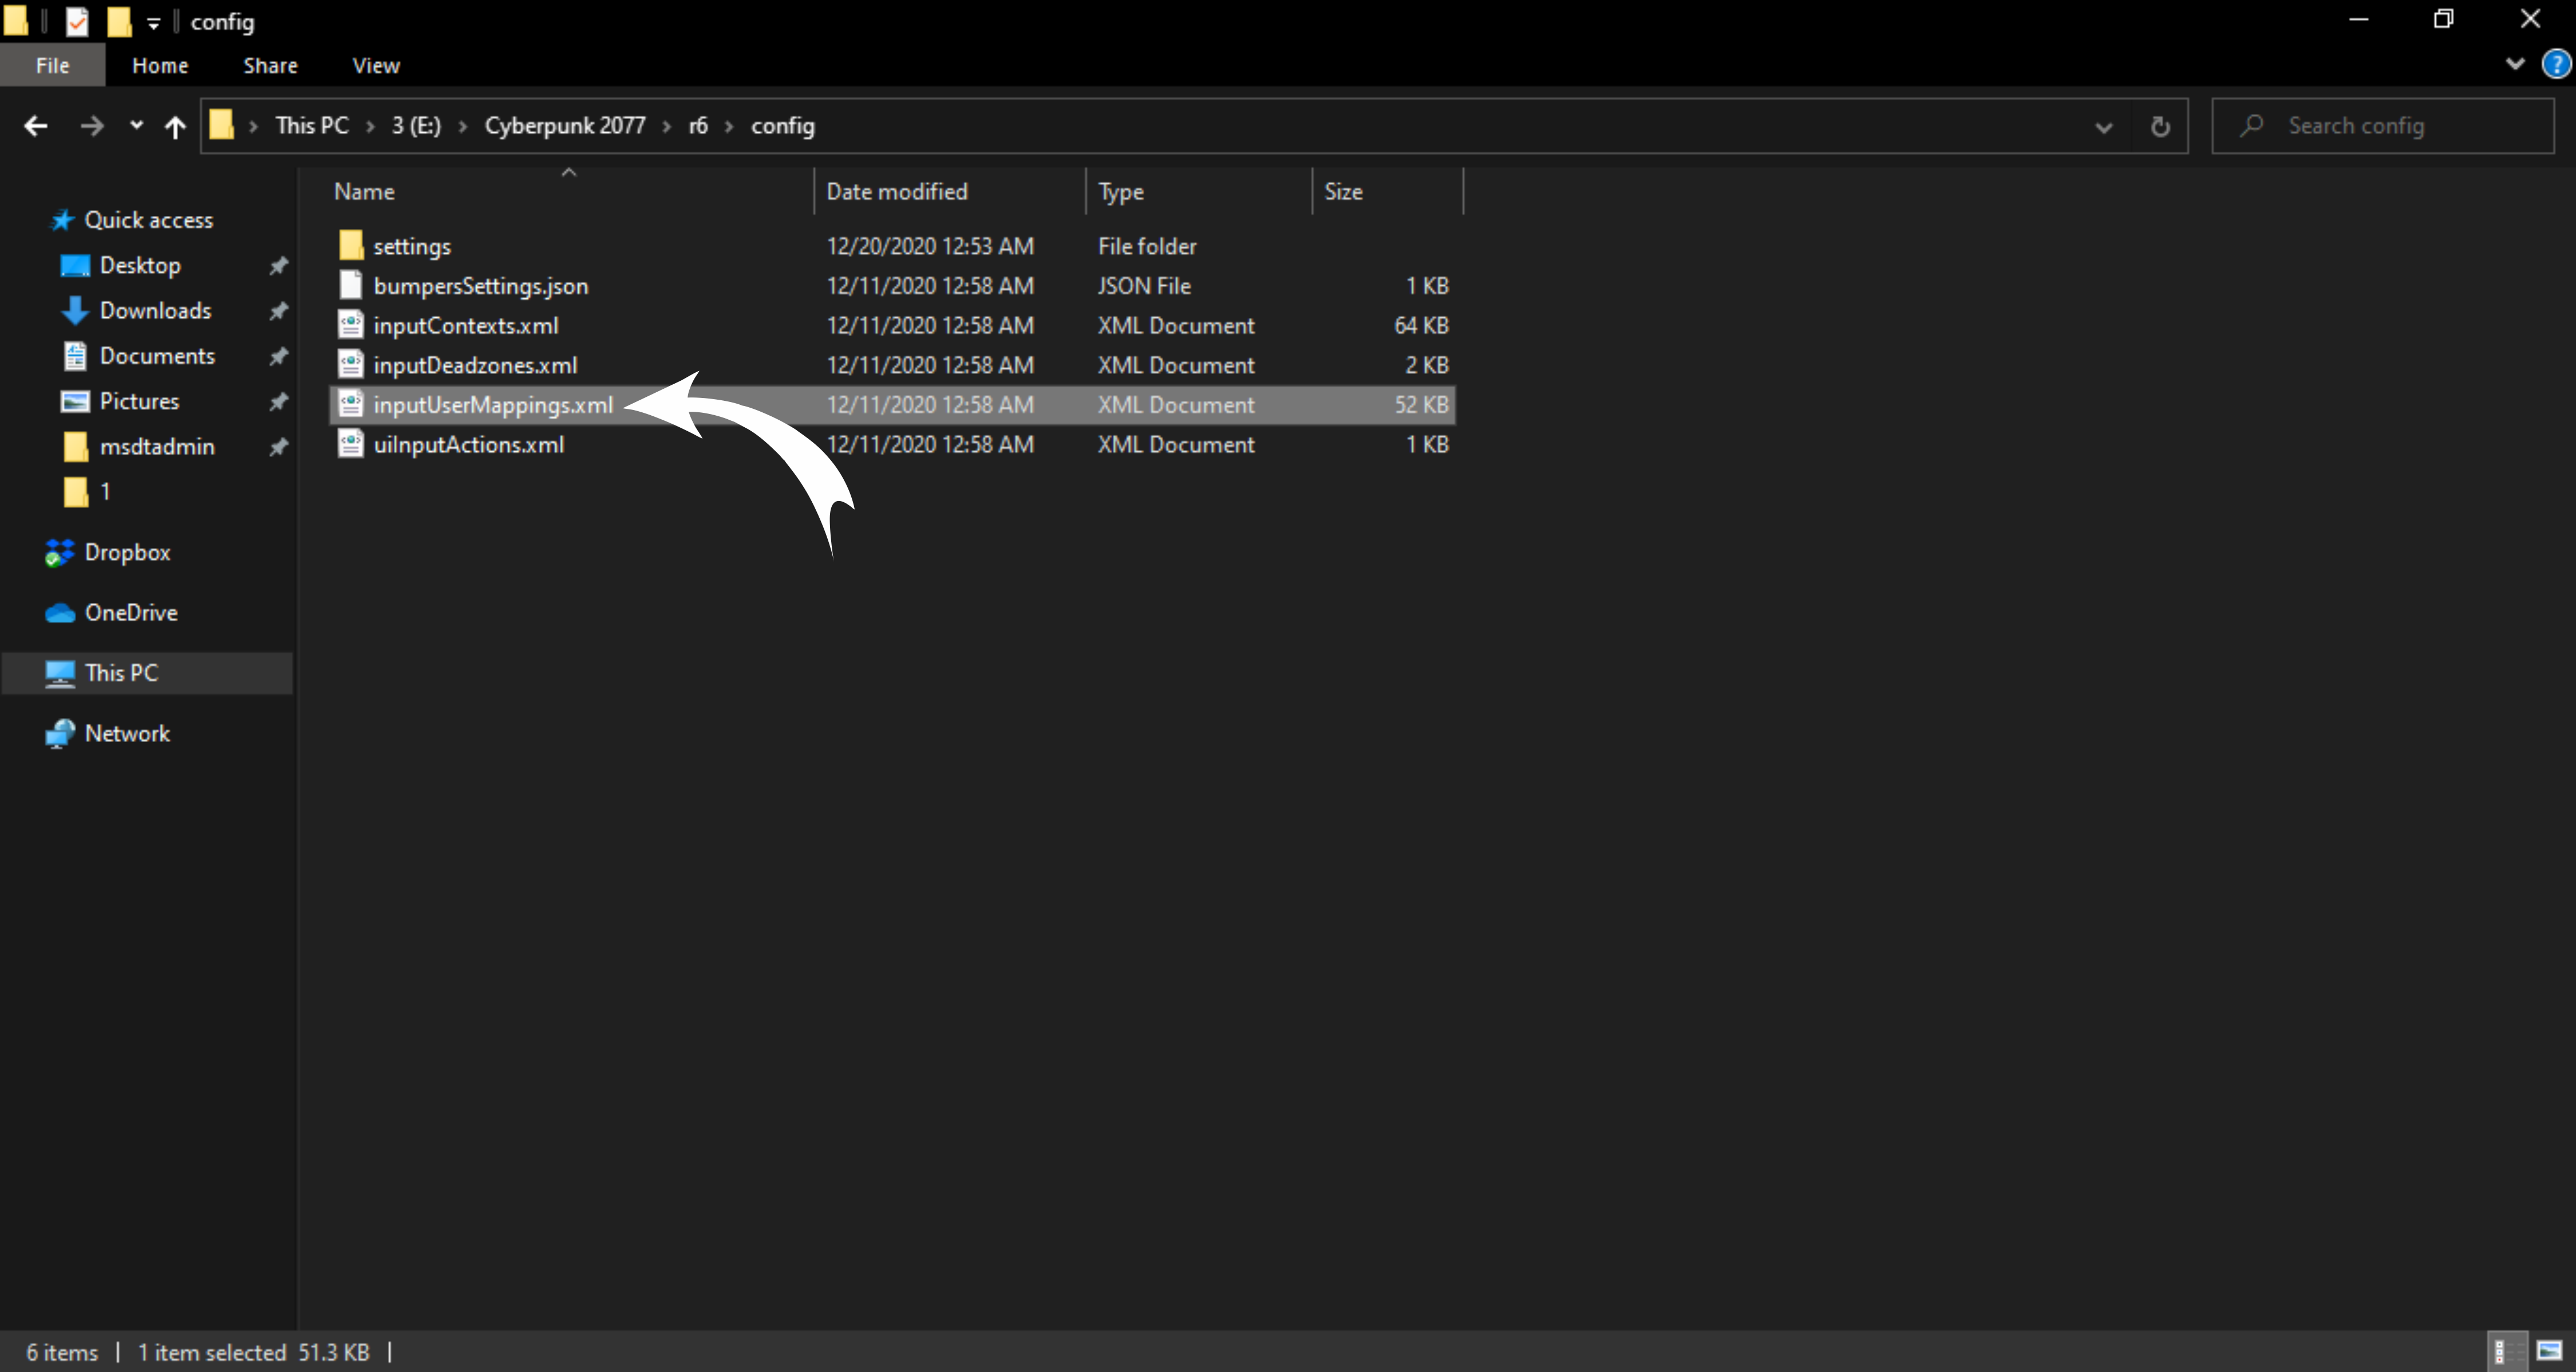2576x1372 pixels.
Task: Open the Customize Quick Access Toolbar dropdown
Action: [x=153, y=22]
